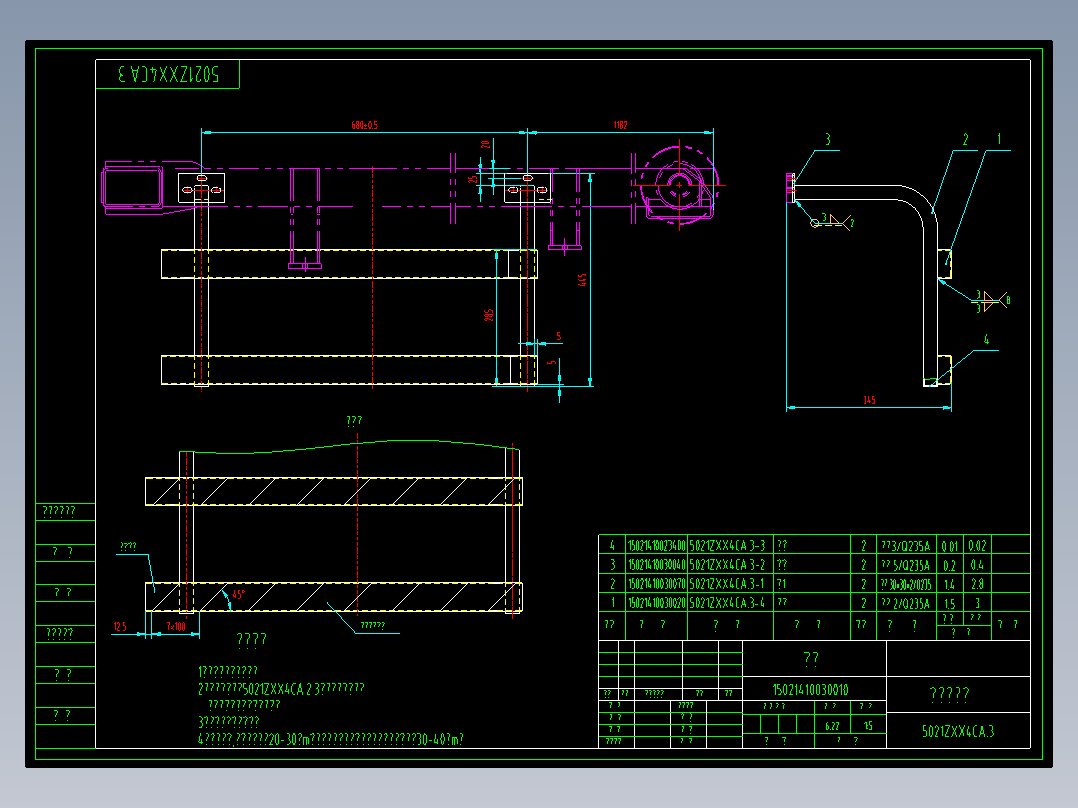Click drawing number 5021ZXX4CA.3-3 in parts list
This screenshot has height=808, width=1078.
coord(727,546)
